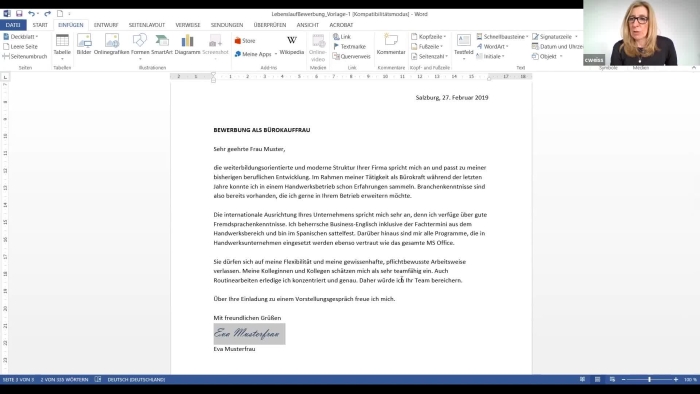Viewport: 700px width, 394px height.
Task: Insert a Querverweis cross-reference
Action: (x=352, y=56)
